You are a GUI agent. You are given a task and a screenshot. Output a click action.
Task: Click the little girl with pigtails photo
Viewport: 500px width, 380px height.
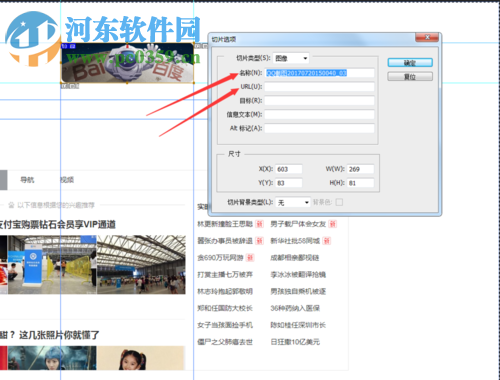point(141,358)
